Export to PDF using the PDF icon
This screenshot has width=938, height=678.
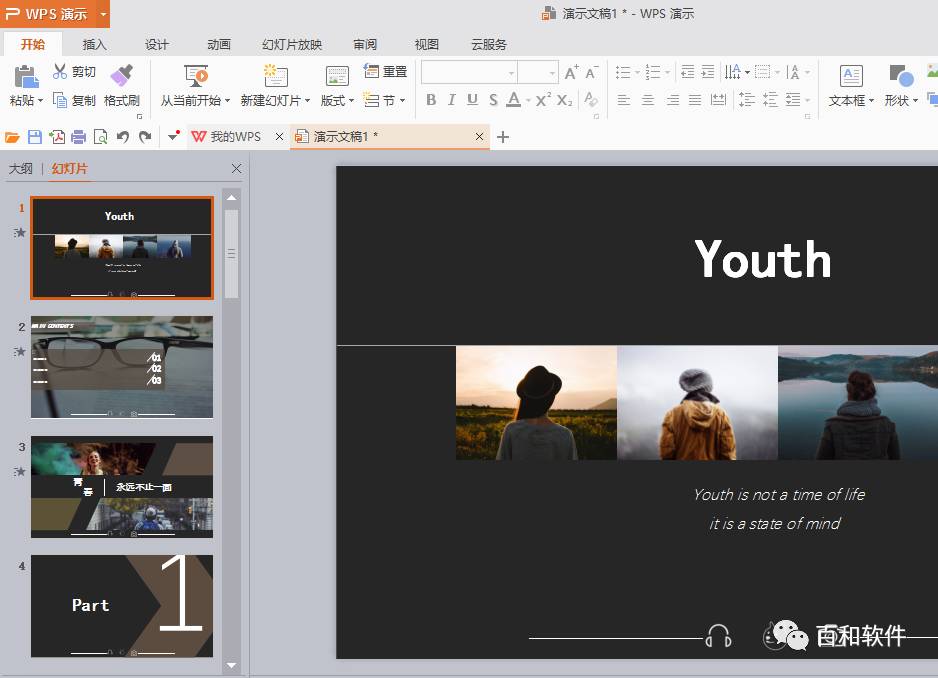pos(57,137)
